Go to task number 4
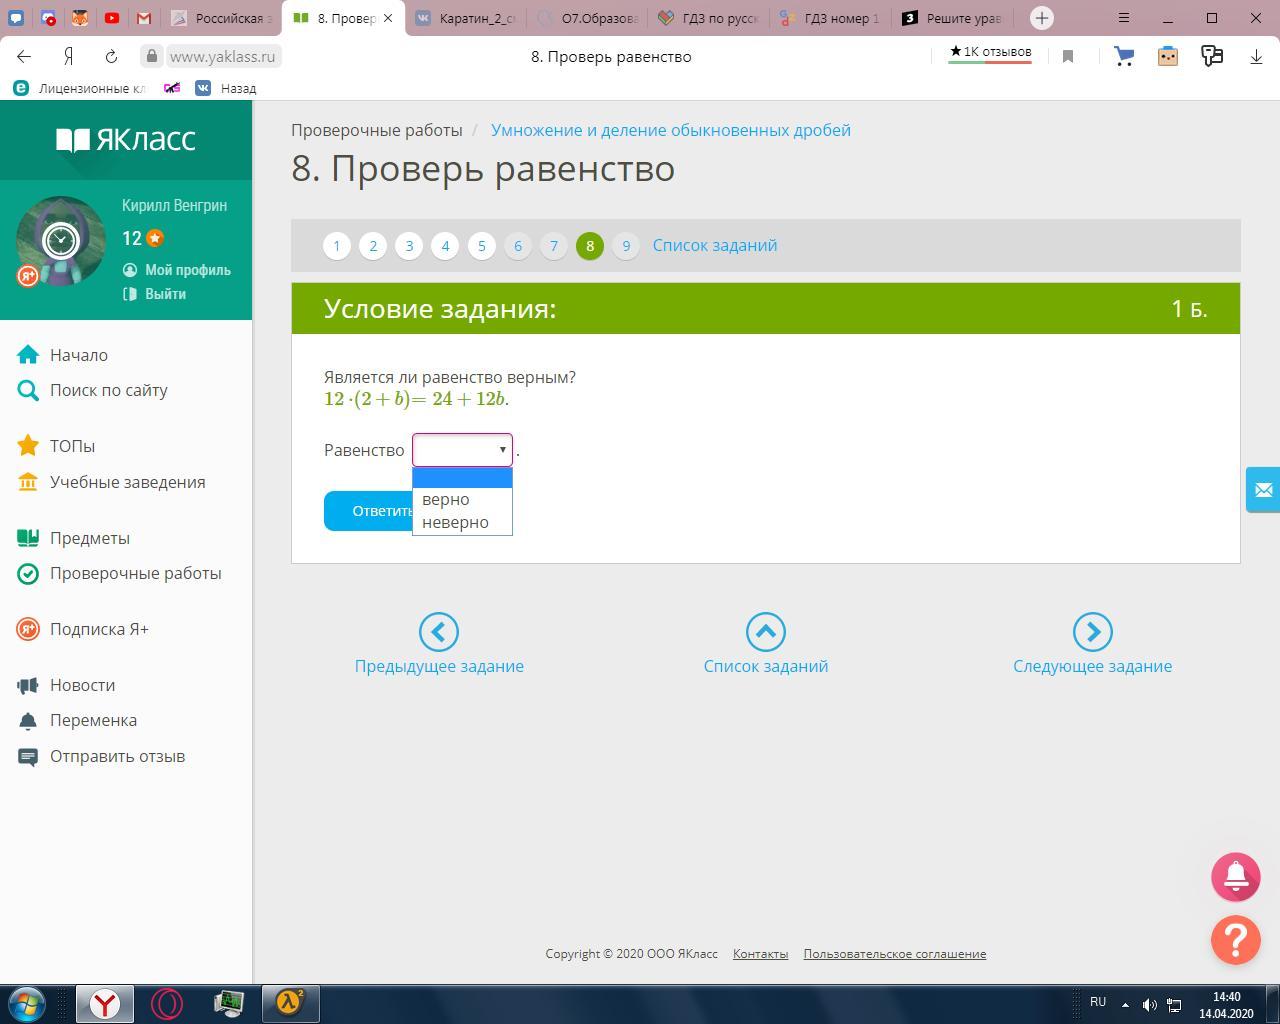 pyautogui.click(x=445, y=246)
